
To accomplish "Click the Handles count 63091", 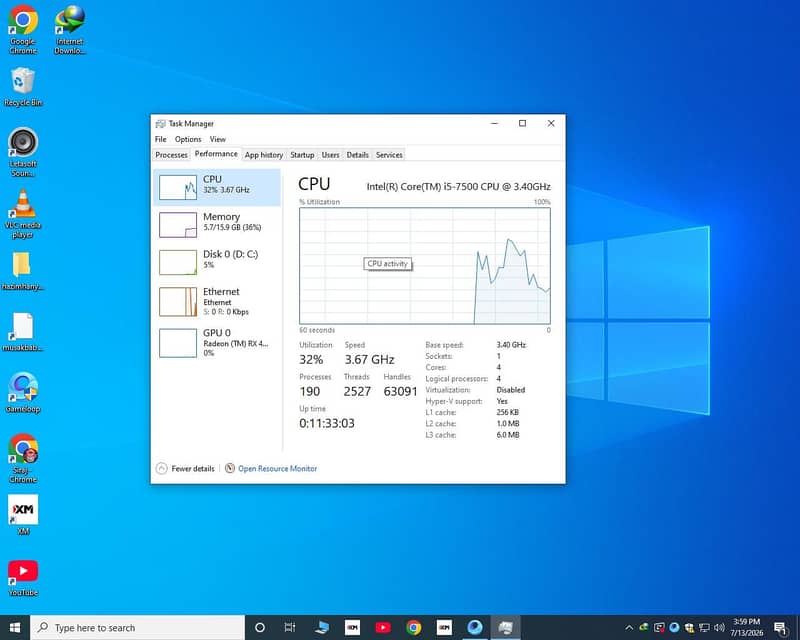I will pyautogui.click(x=400, y=391).
